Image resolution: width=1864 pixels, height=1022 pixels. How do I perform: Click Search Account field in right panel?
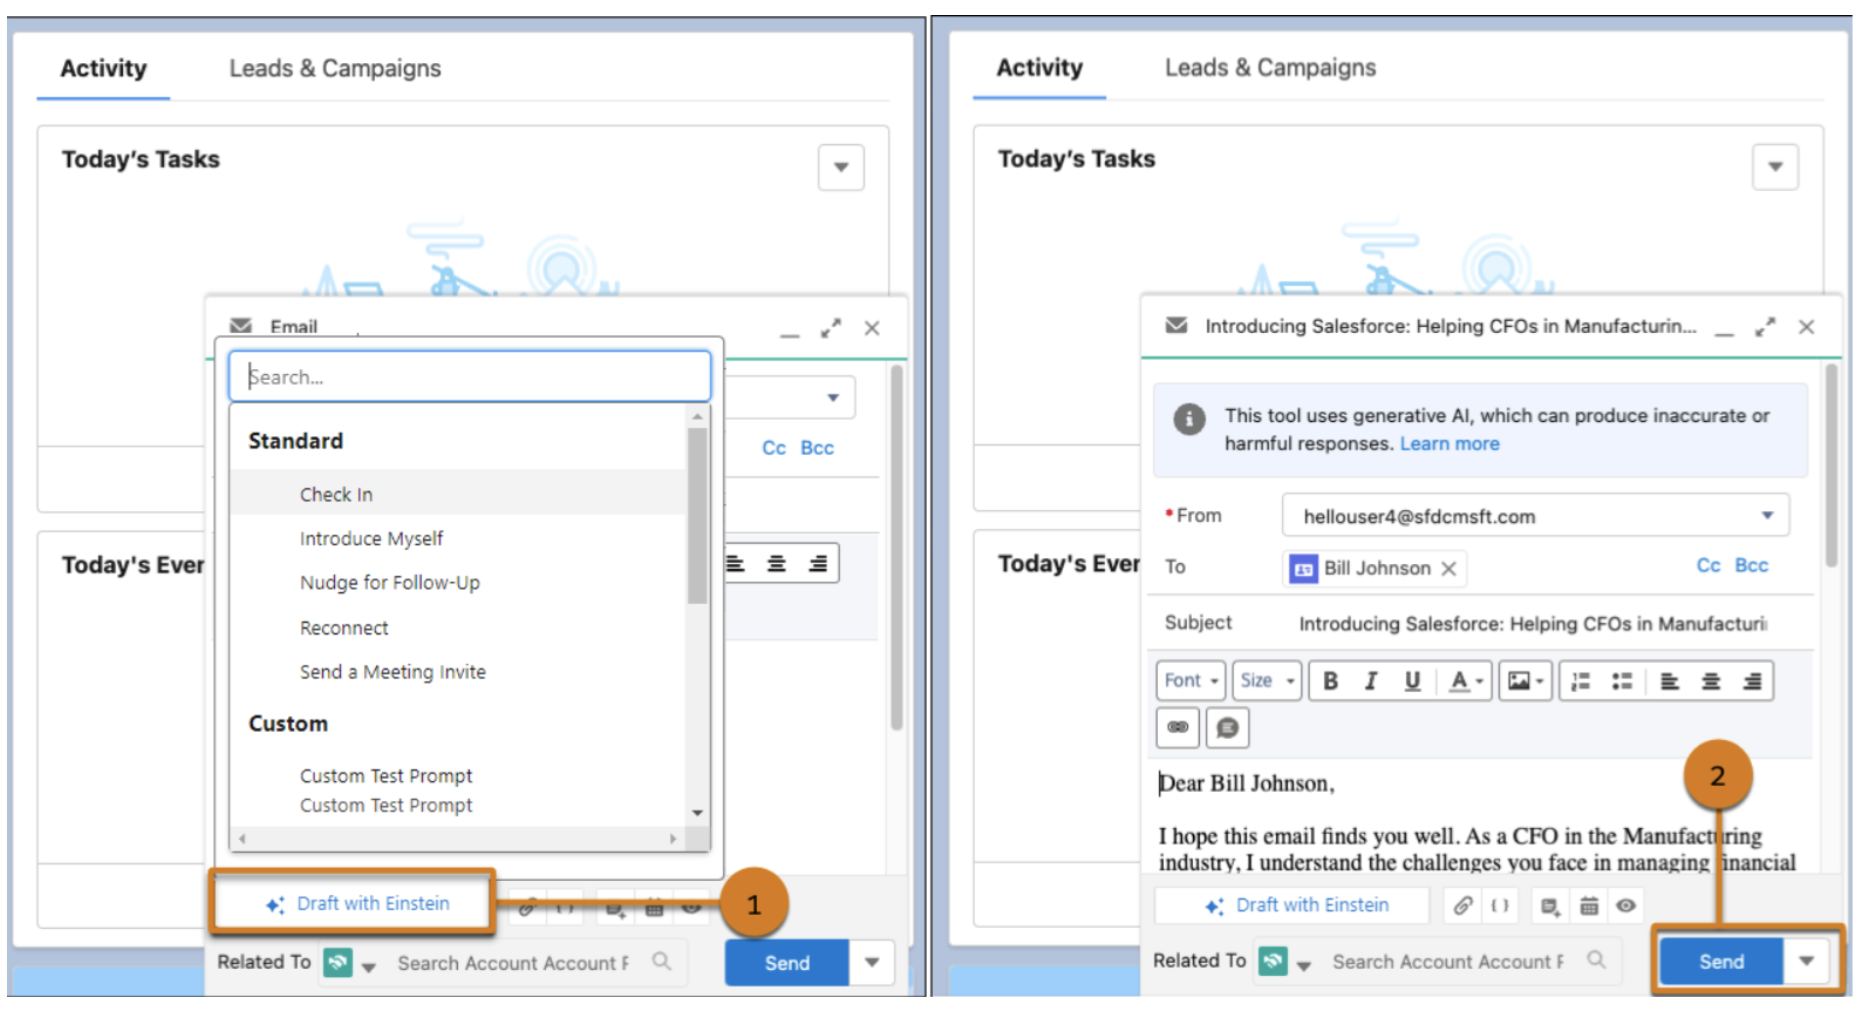1450,961
